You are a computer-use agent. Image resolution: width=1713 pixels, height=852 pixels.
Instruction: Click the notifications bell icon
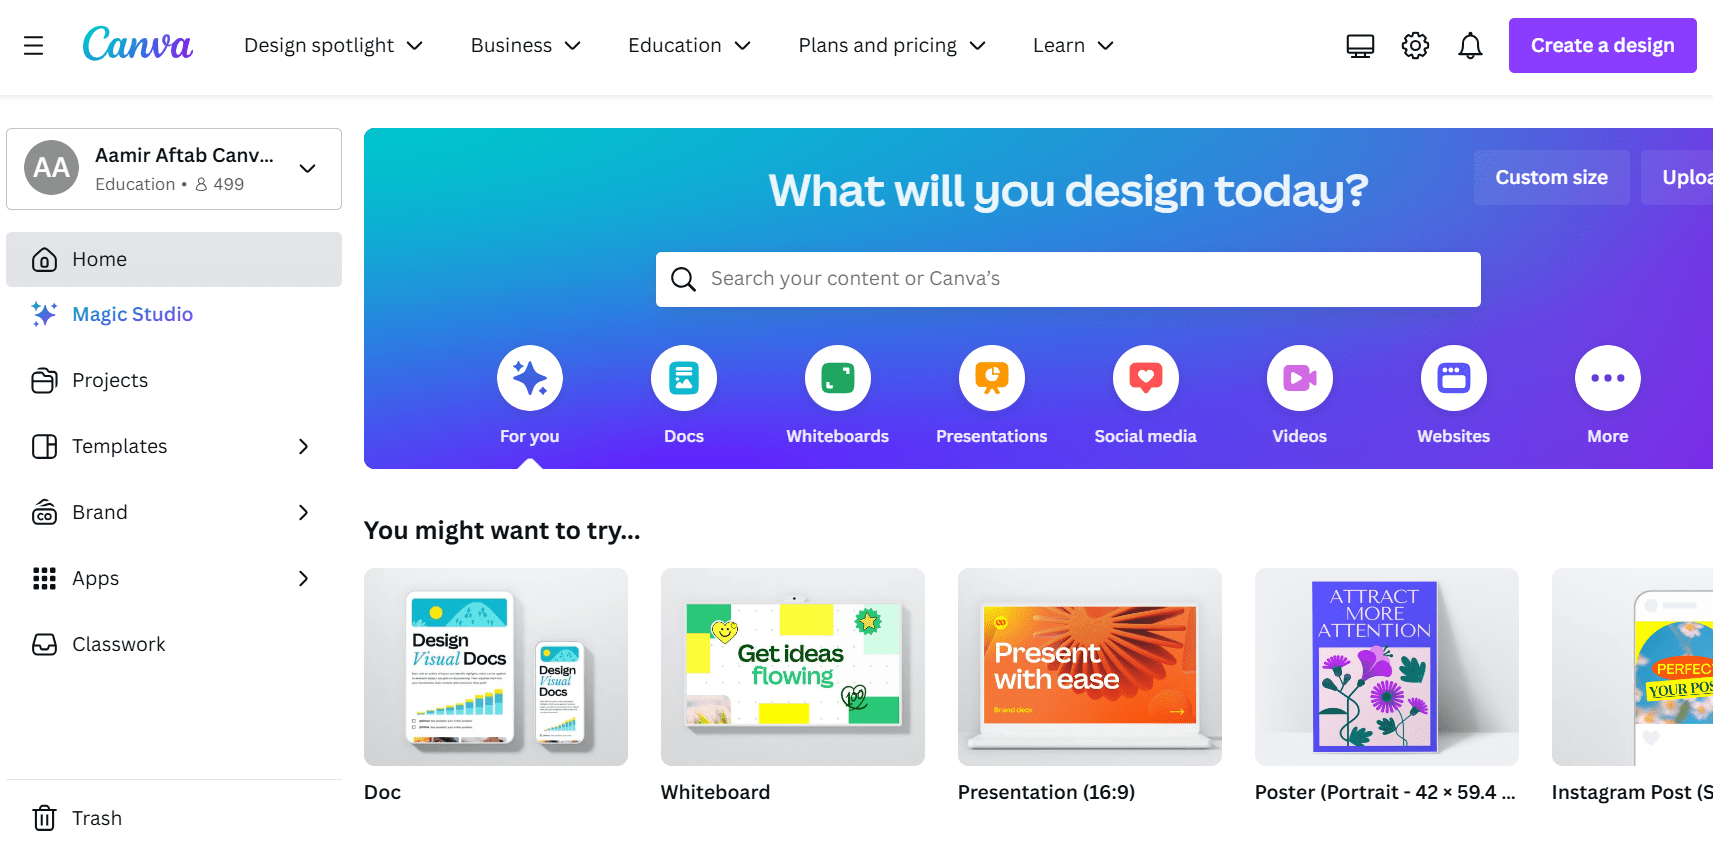(1470, 46)
